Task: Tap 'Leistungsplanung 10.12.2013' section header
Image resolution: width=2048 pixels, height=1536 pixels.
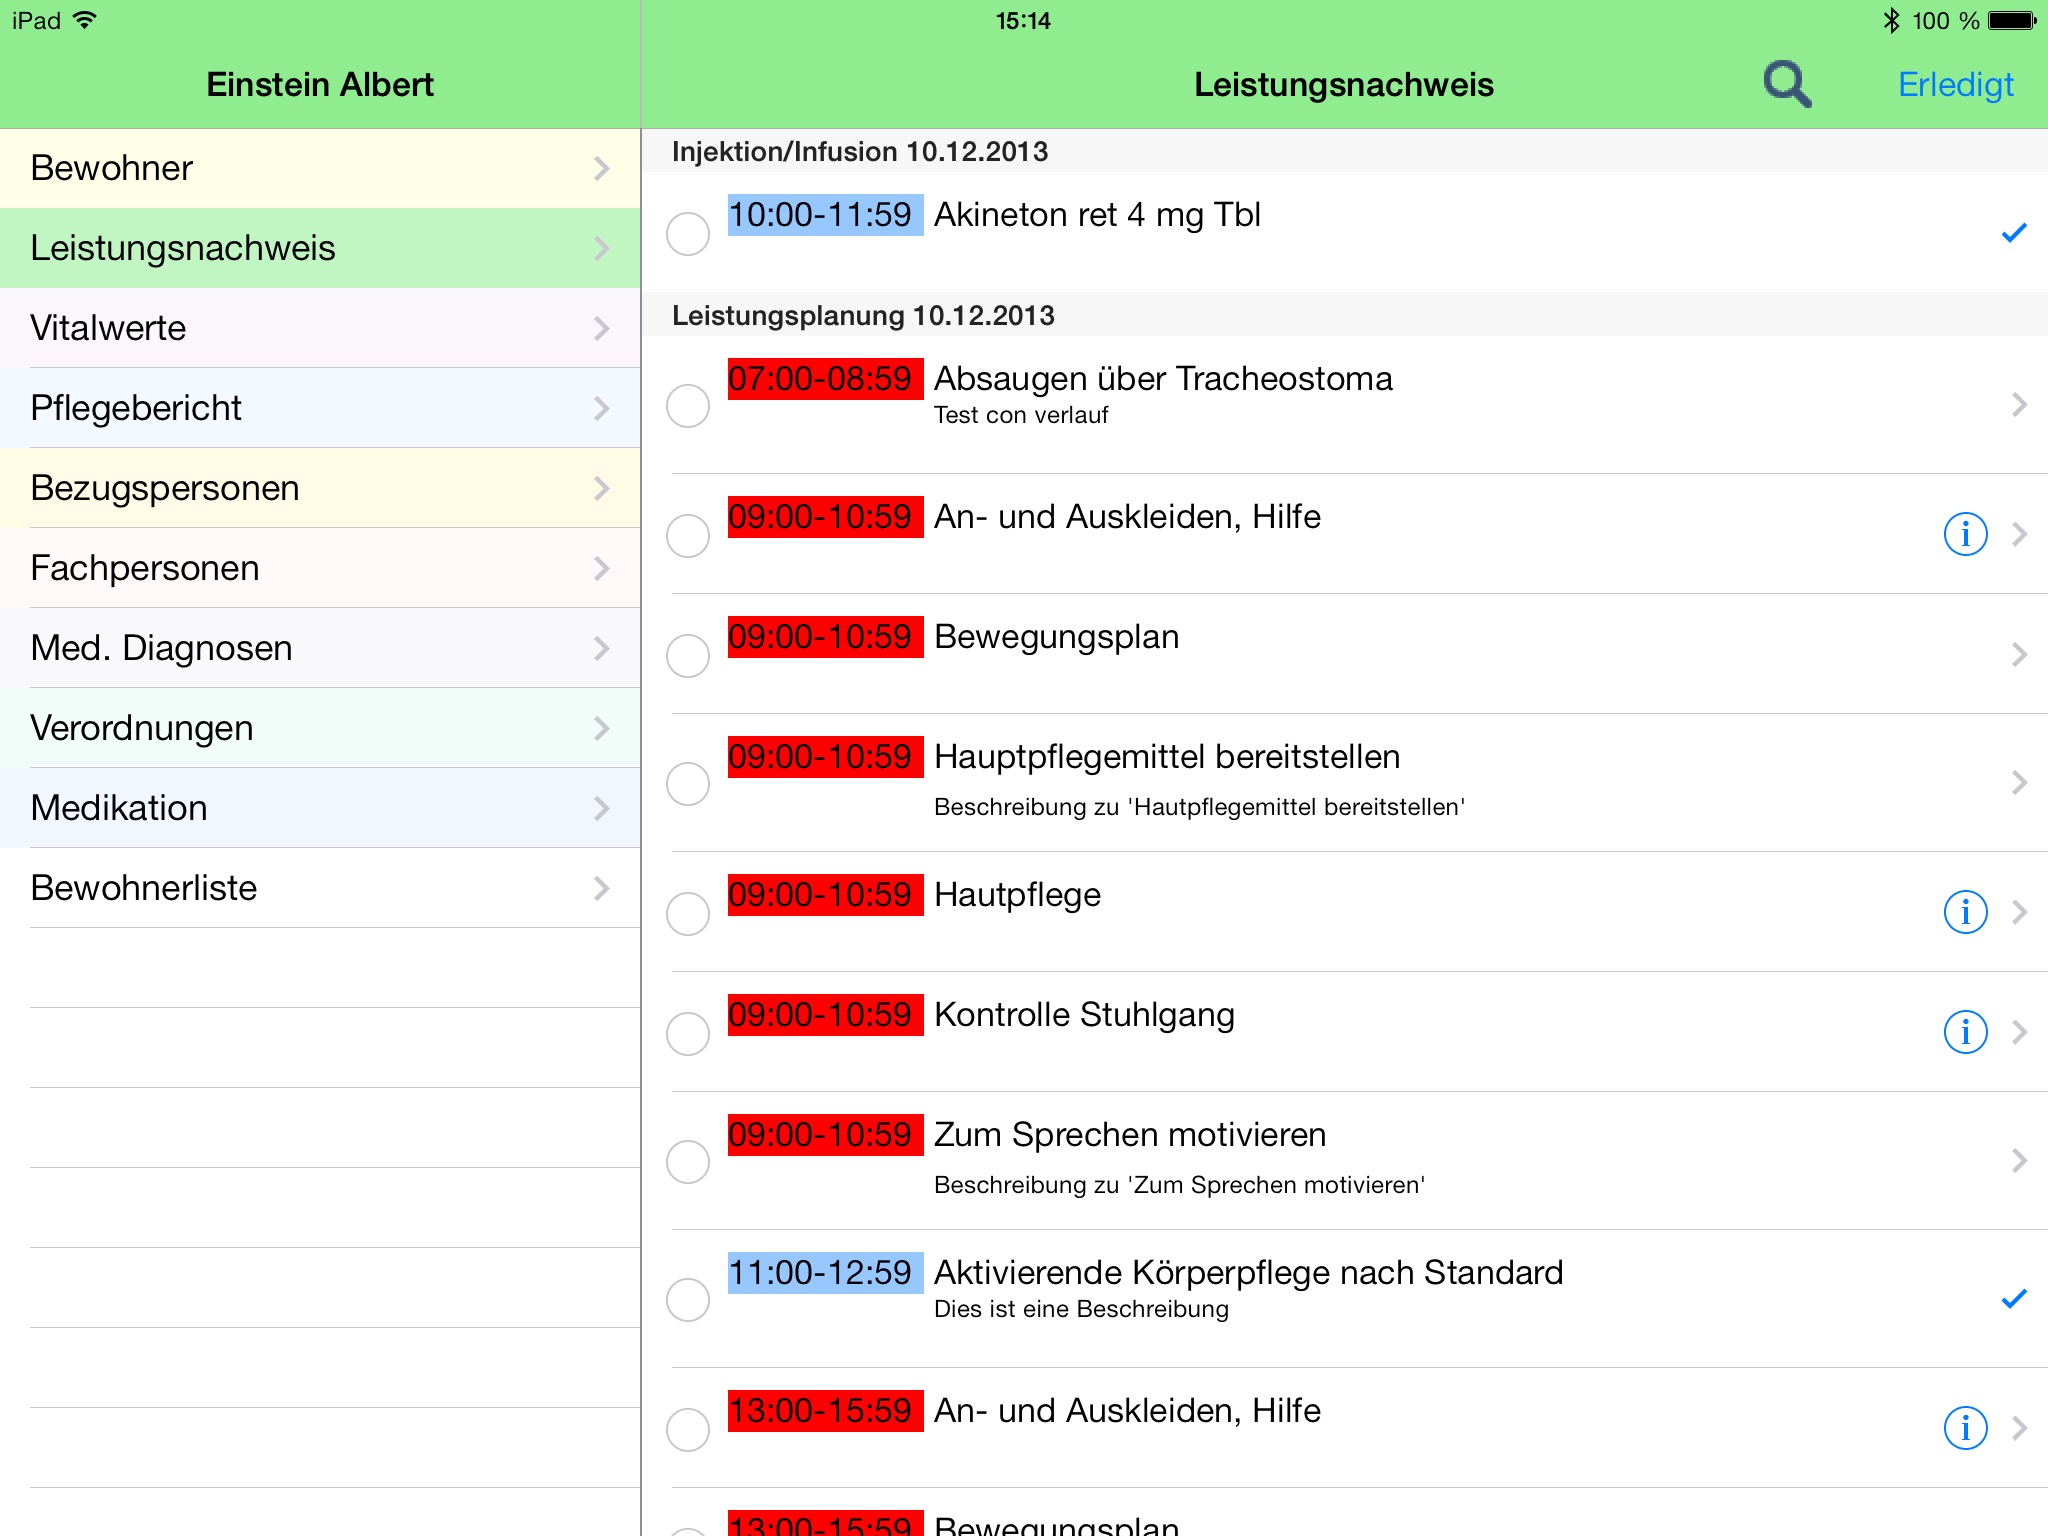Action: point(863,315)
